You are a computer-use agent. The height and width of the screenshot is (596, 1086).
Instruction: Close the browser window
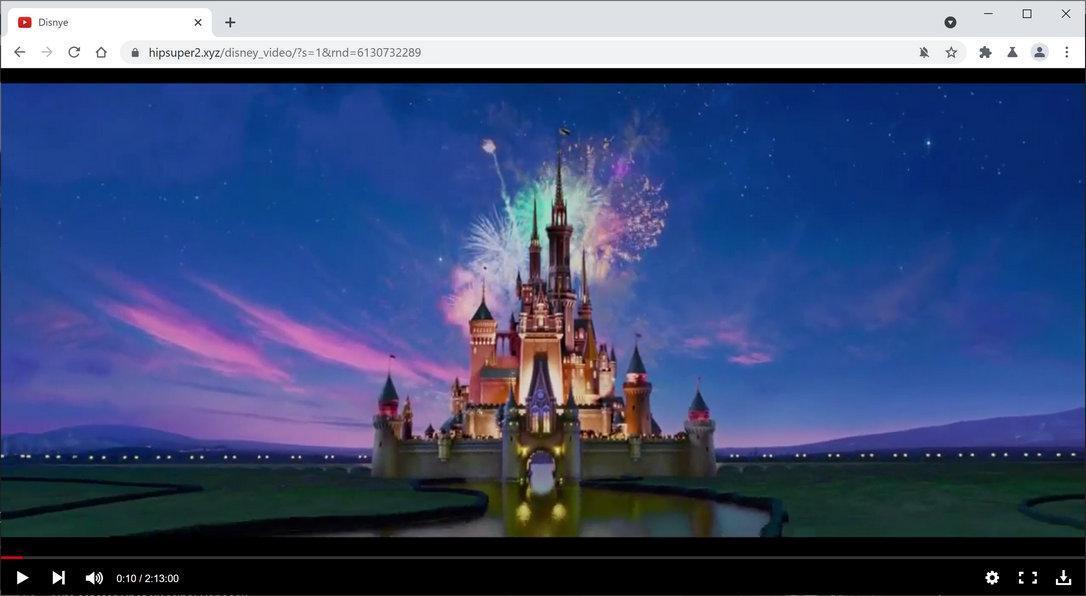[1066, 14]
